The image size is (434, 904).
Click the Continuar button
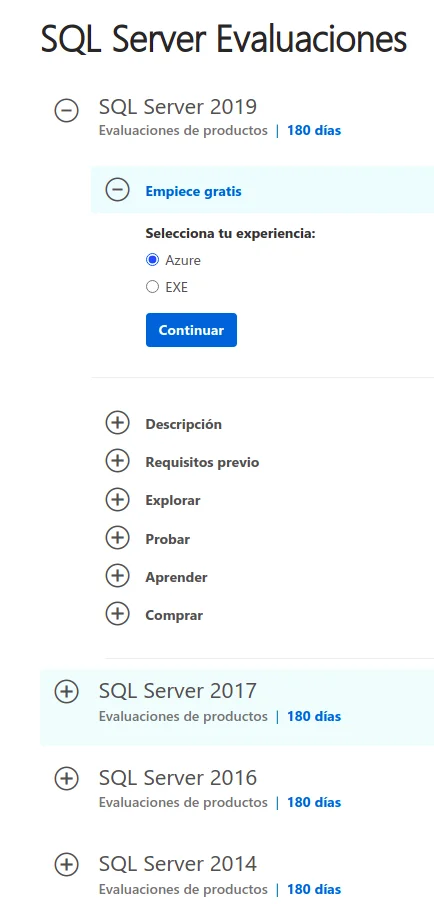(x=191, y=330)
